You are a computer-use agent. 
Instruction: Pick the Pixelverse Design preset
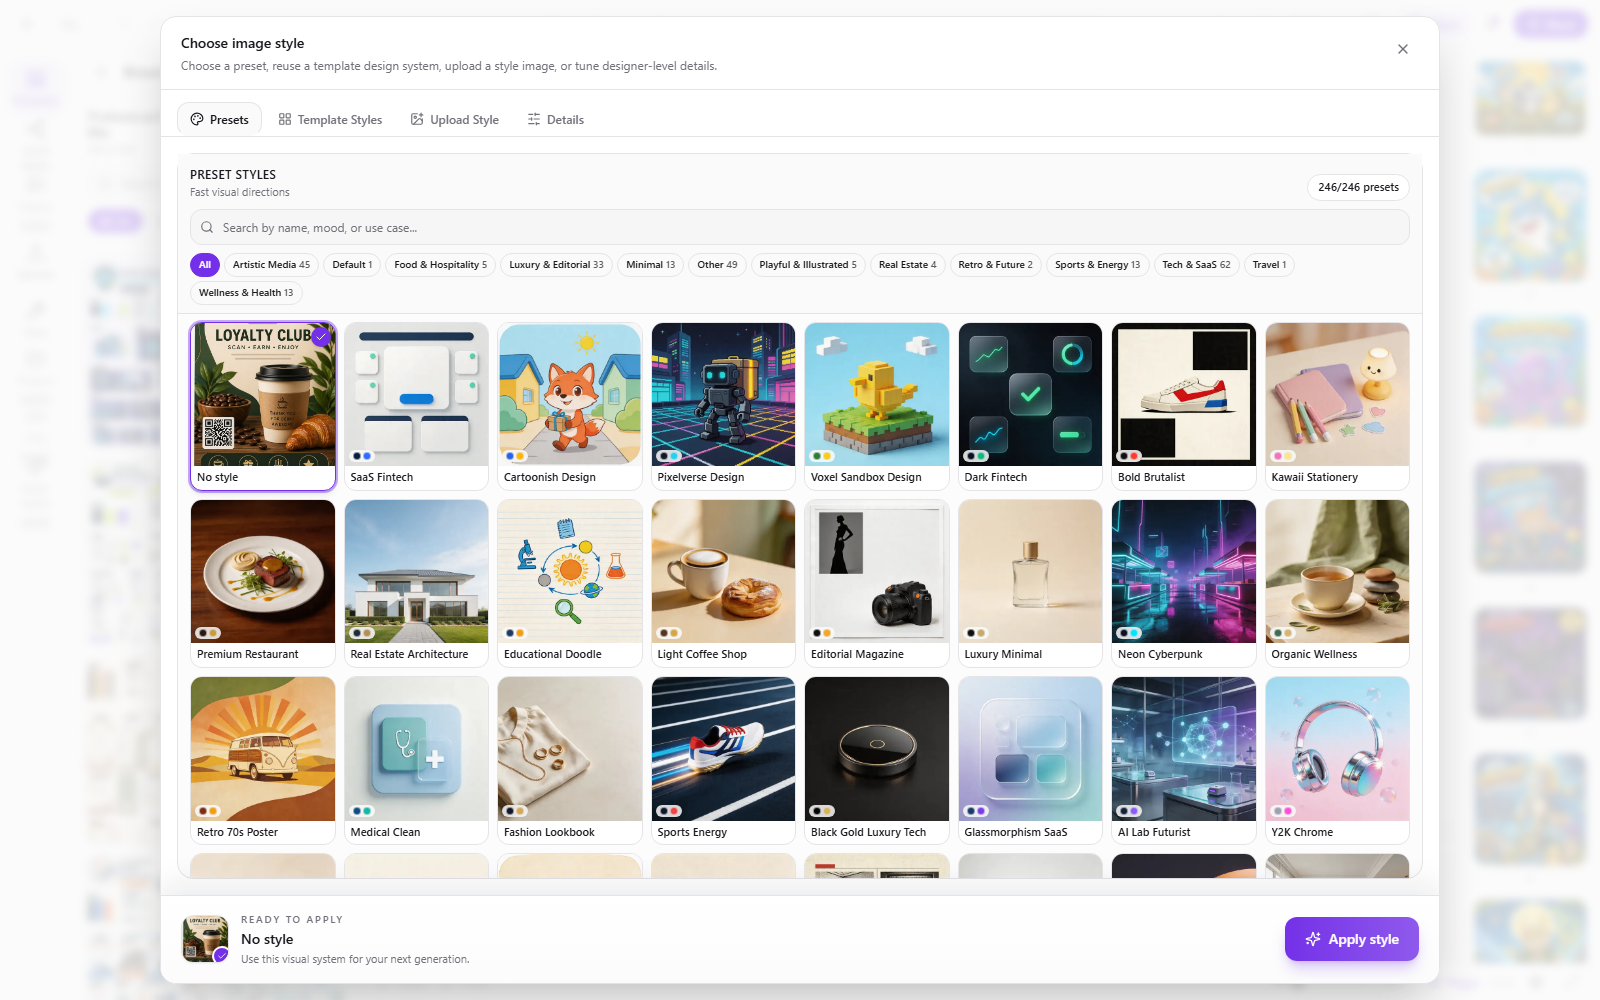(723, 406)
